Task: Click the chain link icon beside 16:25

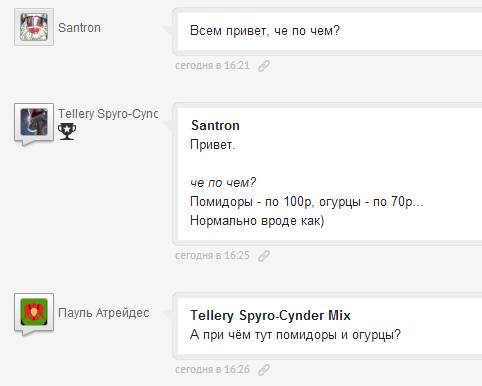Action: 264,256
